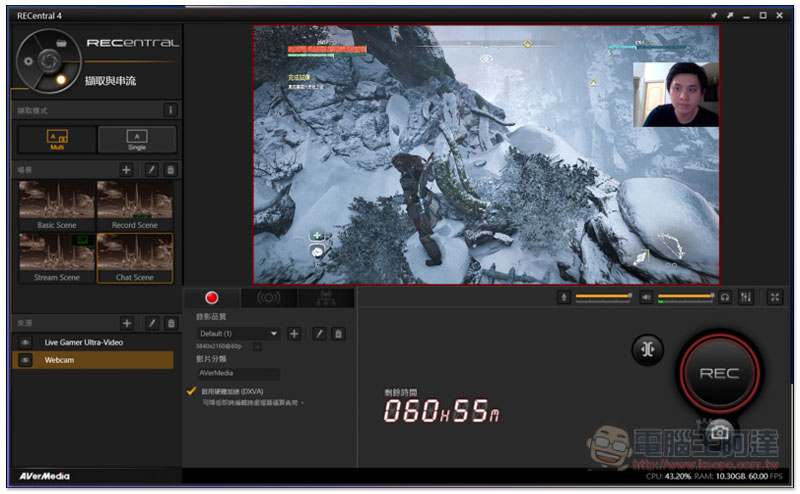This screenshot has width=800, height=494.
Task: Open the folder icon in the circular dial
Action: coord(61,43)
